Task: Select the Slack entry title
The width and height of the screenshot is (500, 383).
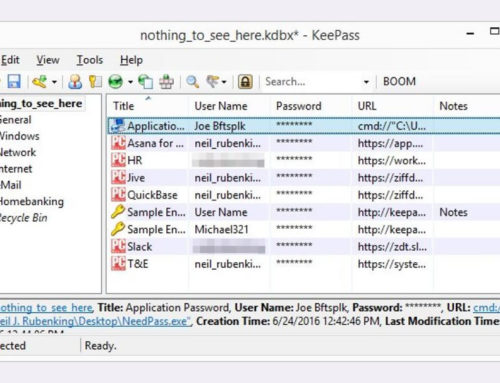Action: point(140,247)
